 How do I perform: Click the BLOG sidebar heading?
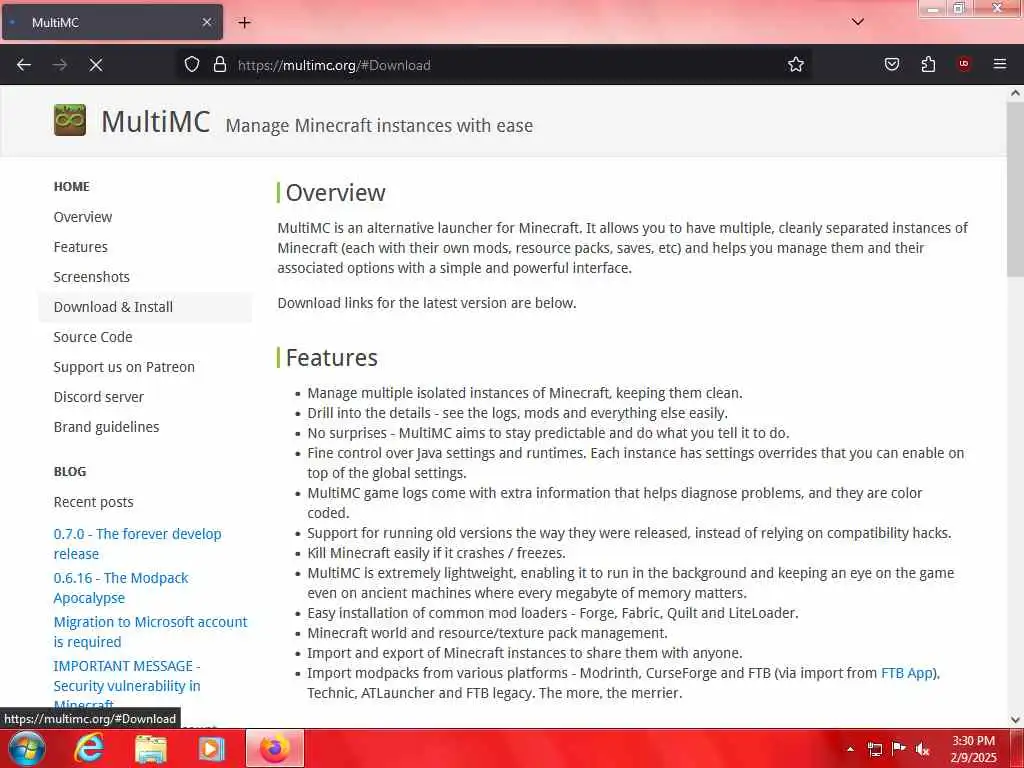70,472
